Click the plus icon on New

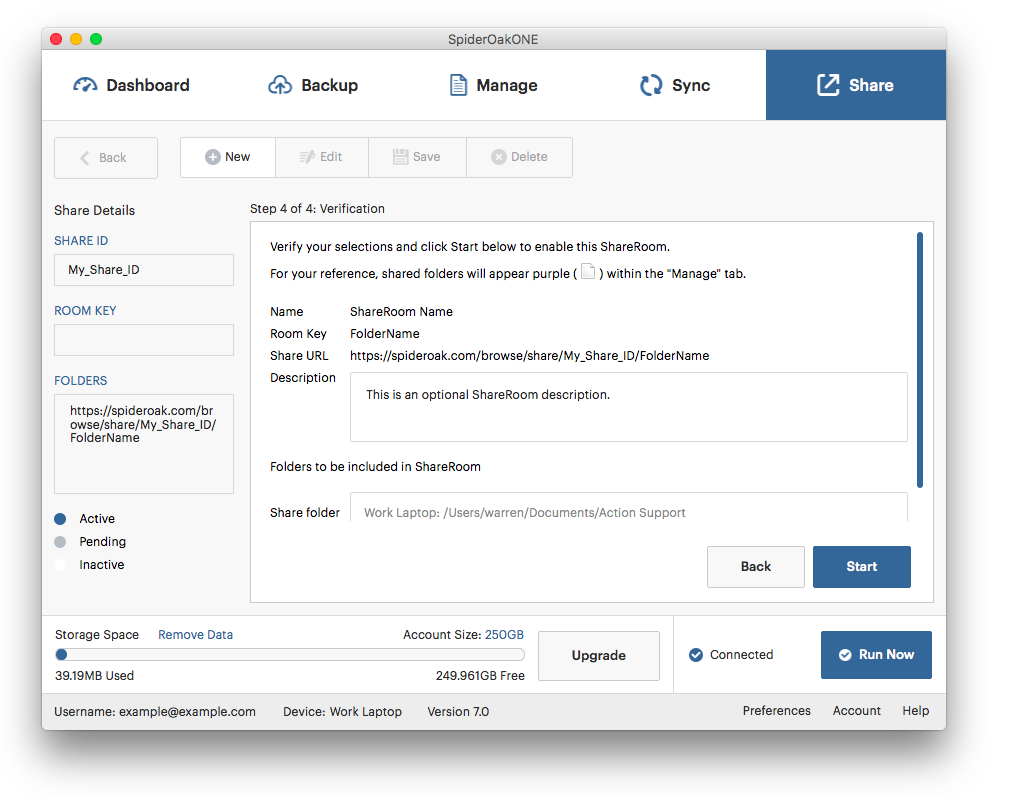coord(213,157)
